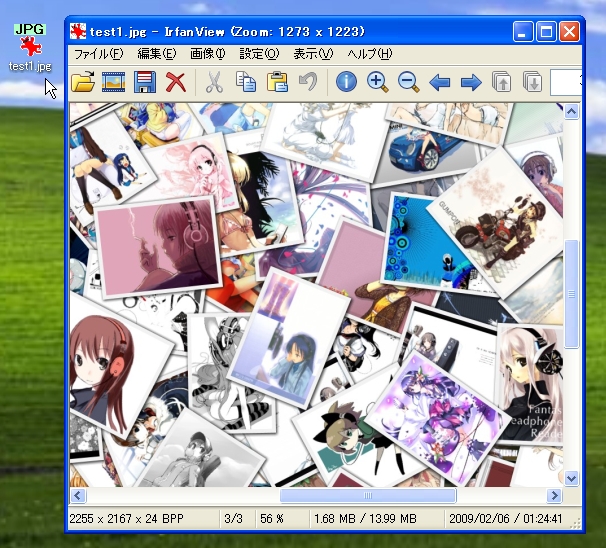Start the slideshow filmstrip icon
This screenshot has width=606, height=548.
pyautogui.click(x=114, y=82)
